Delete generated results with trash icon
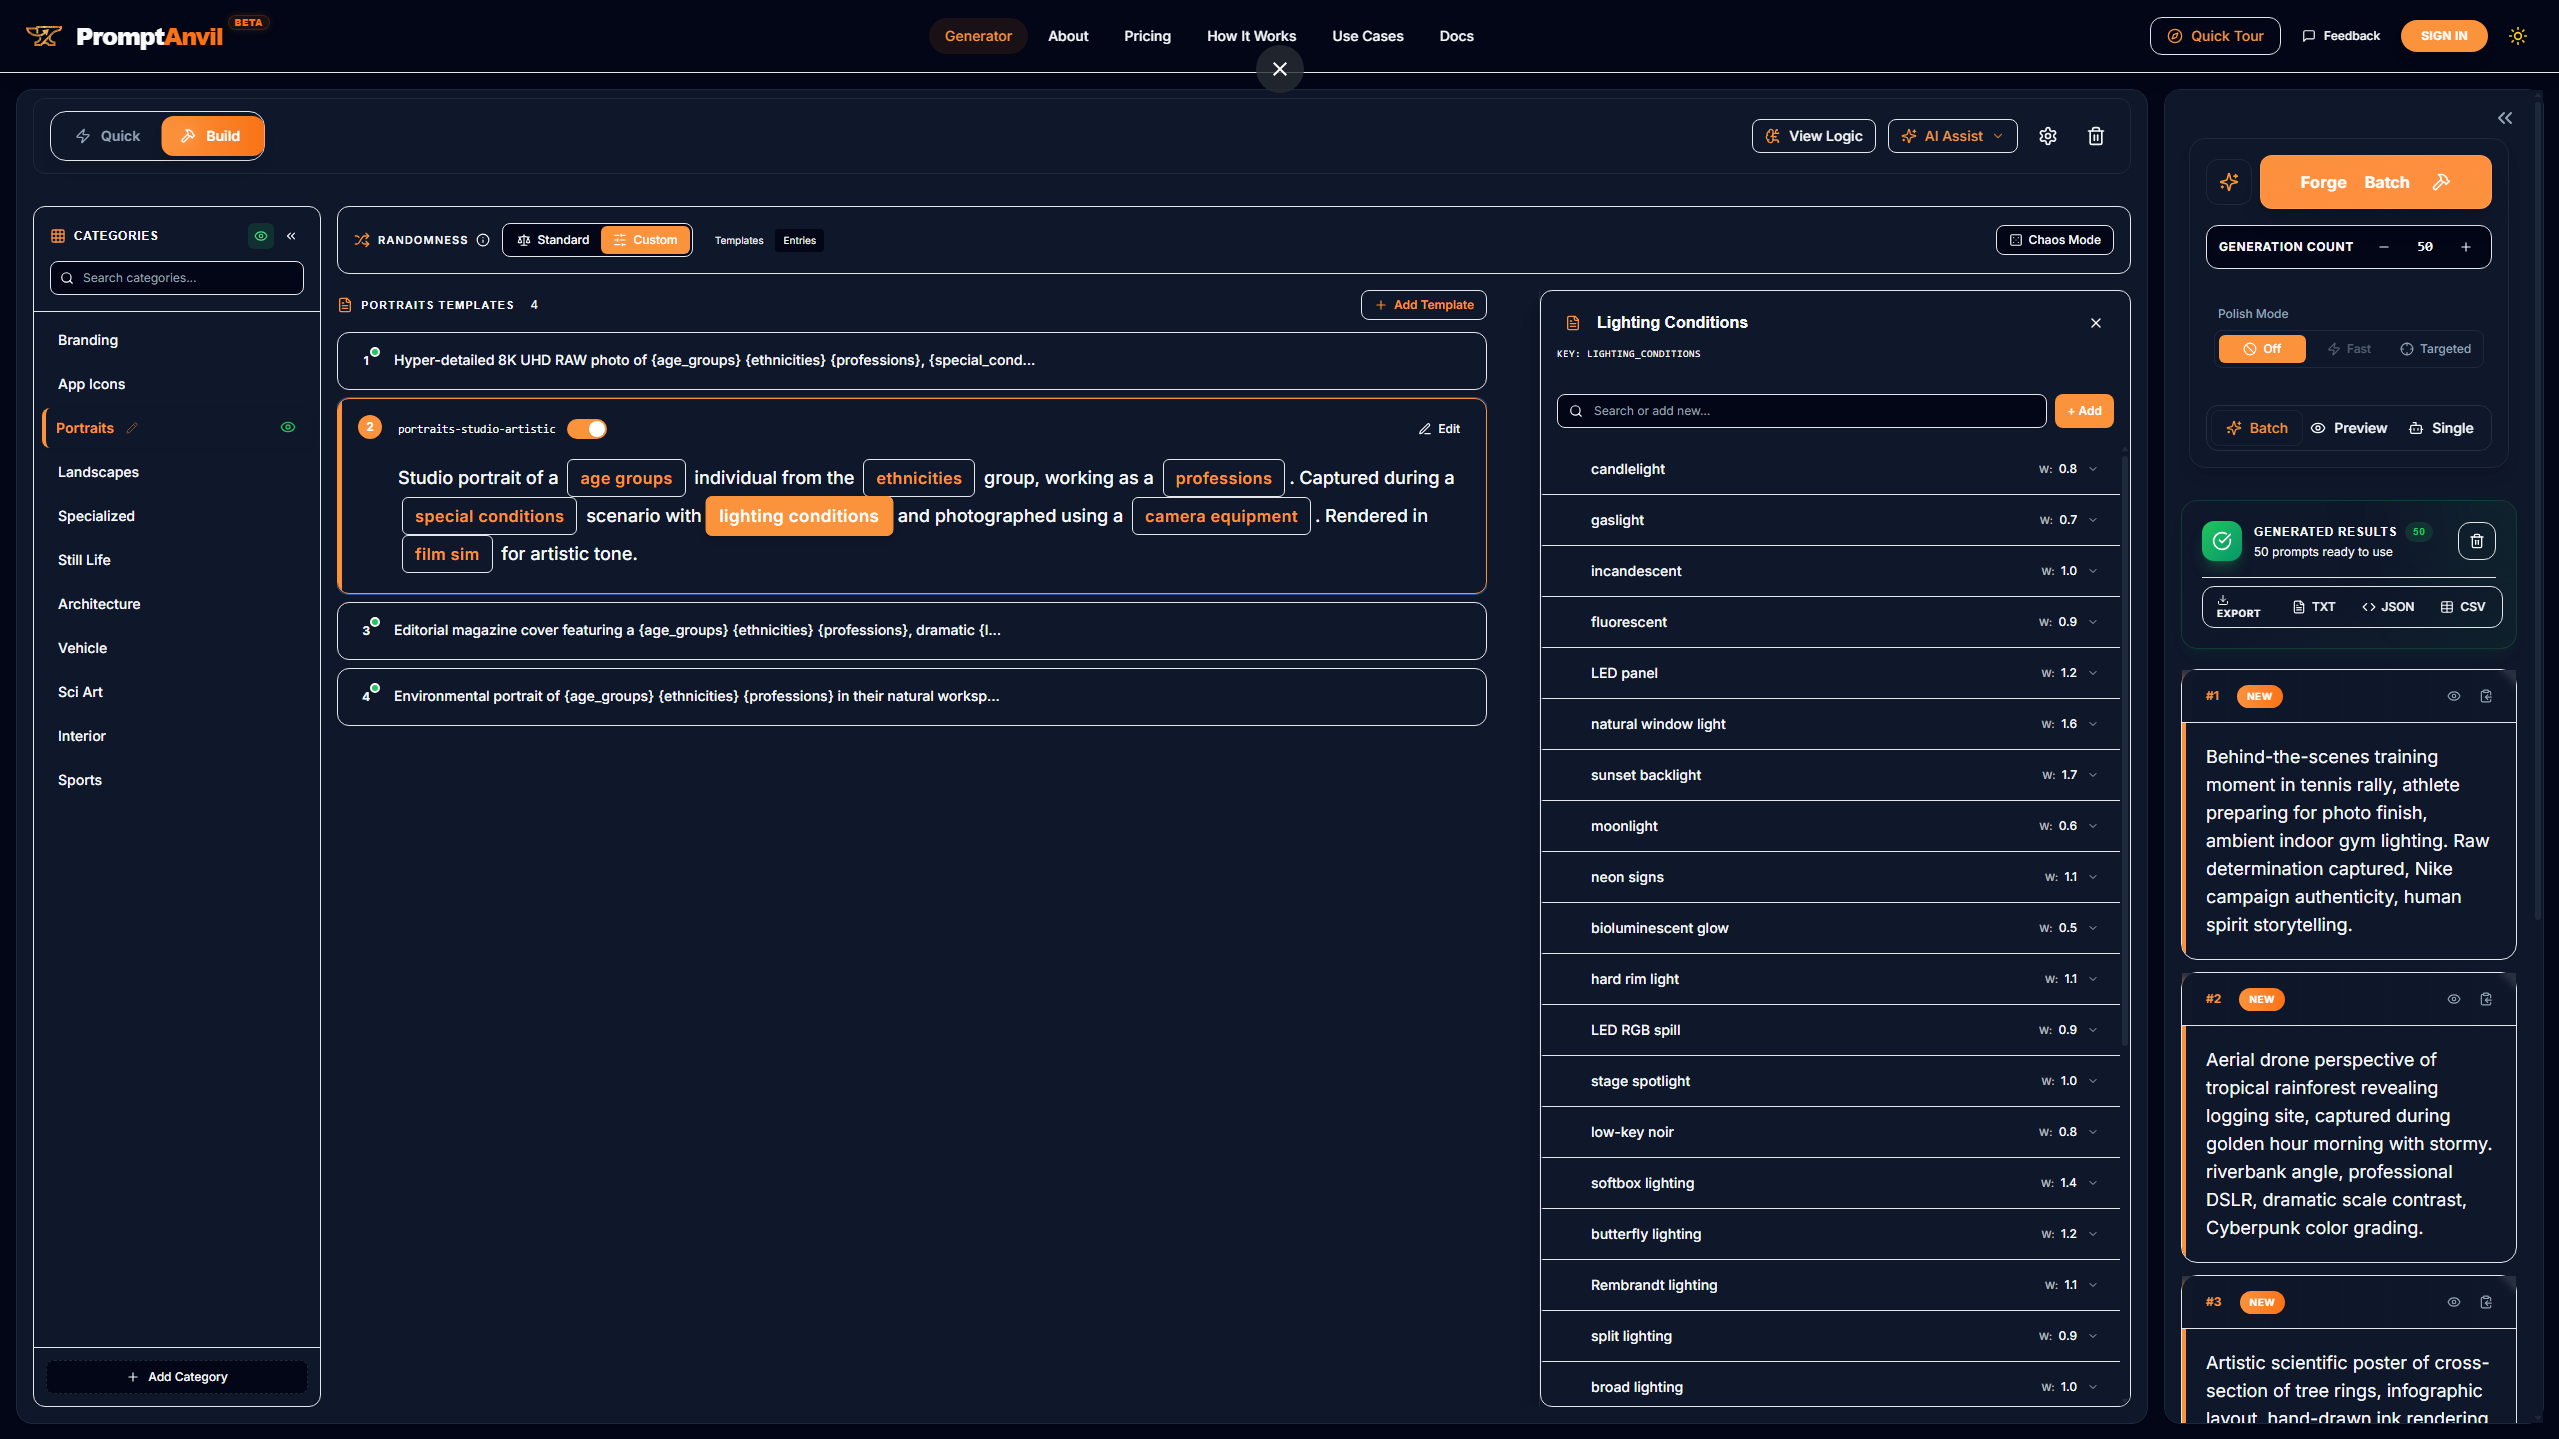This screenshot has width=2559, height=1439. point(2476,541)
